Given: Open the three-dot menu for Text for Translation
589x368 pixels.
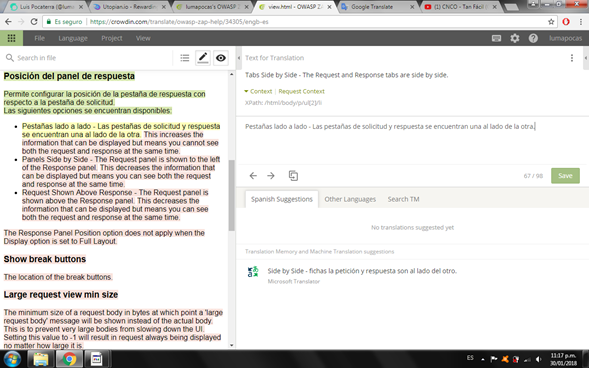Looking at the screenshot, I should click(x=572, y=58).
